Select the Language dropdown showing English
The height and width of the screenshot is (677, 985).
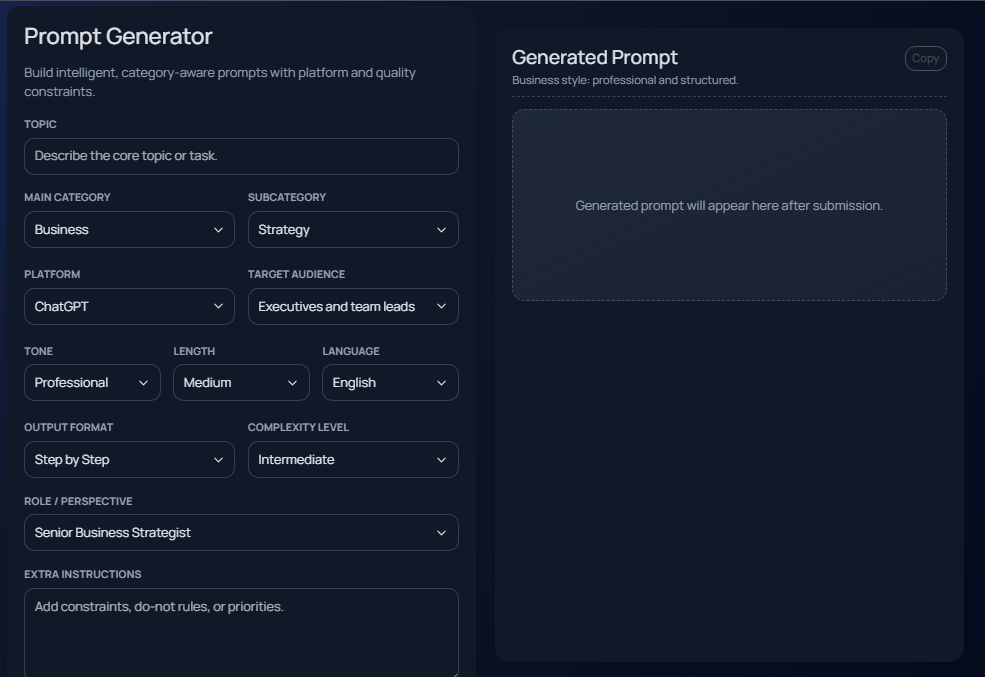pyautogui.click(x=389, y=383)
